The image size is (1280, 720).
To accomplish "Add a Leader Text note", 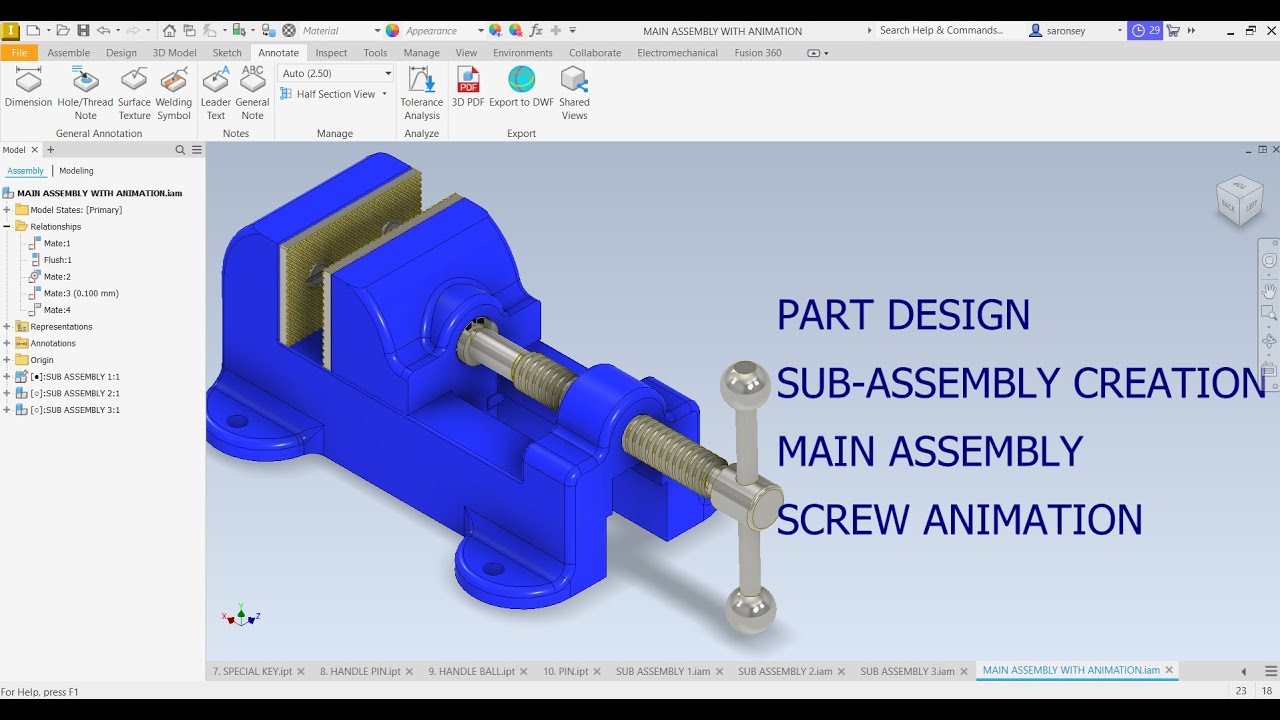I will click(x=216, y=93).
